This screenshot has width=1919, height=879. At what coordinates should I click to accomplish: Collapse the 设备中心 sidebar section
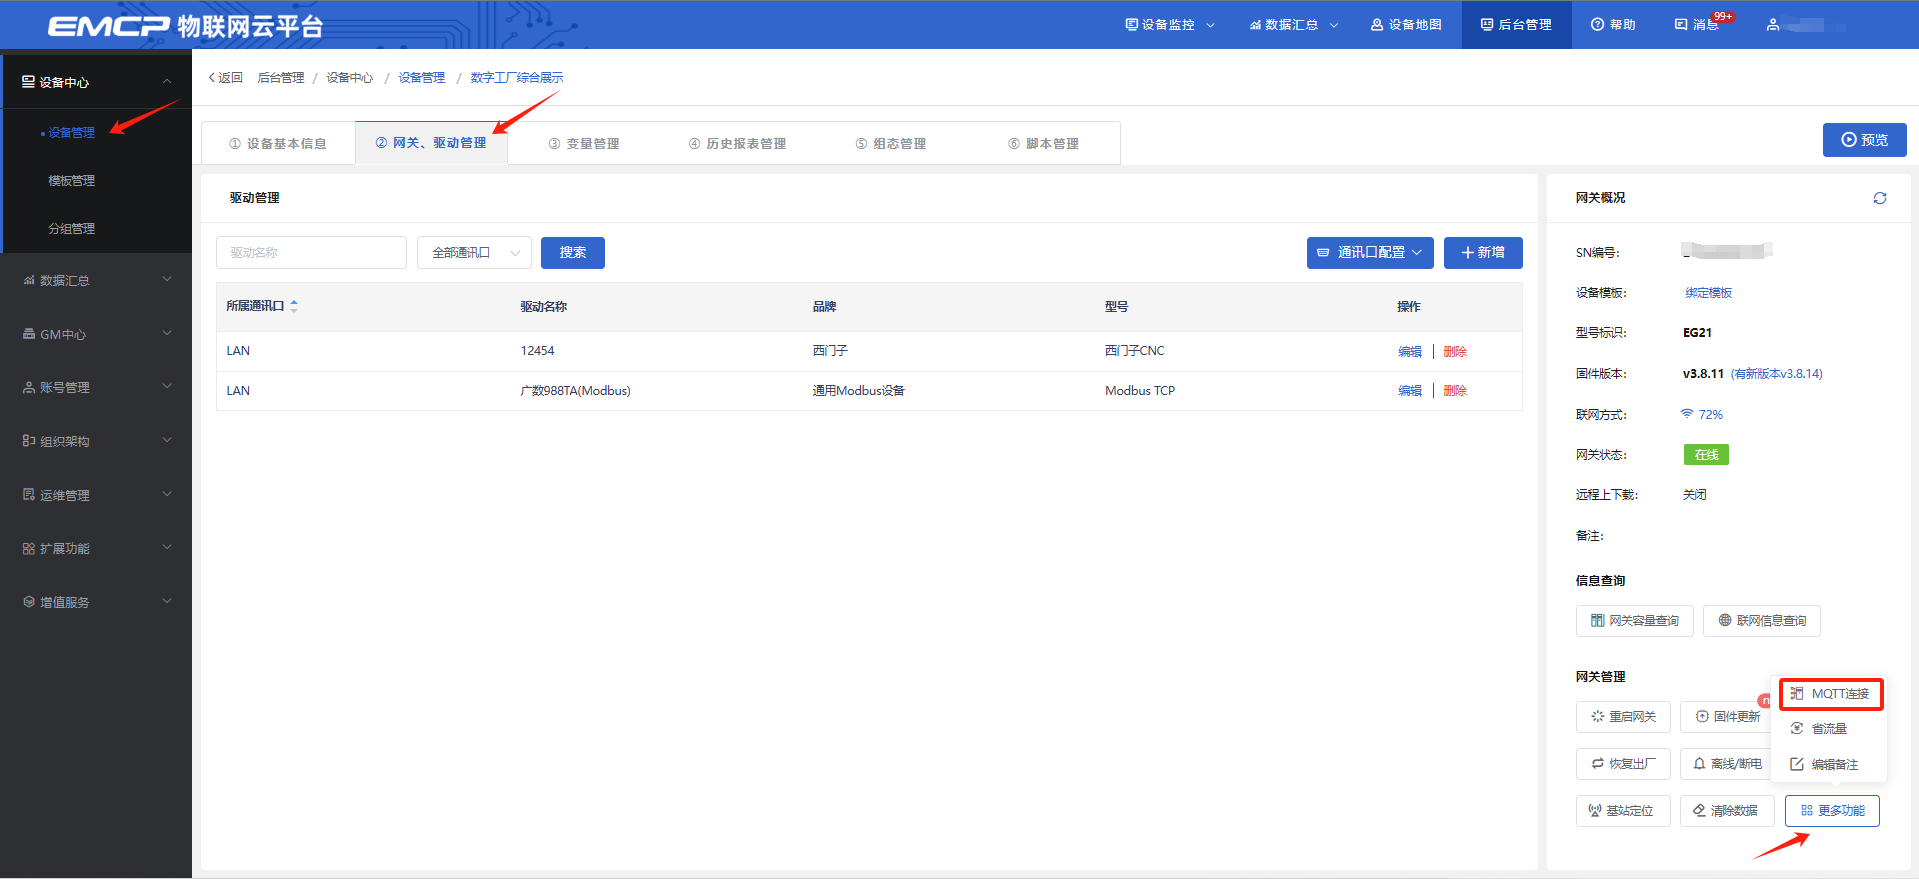coord(96,82)
